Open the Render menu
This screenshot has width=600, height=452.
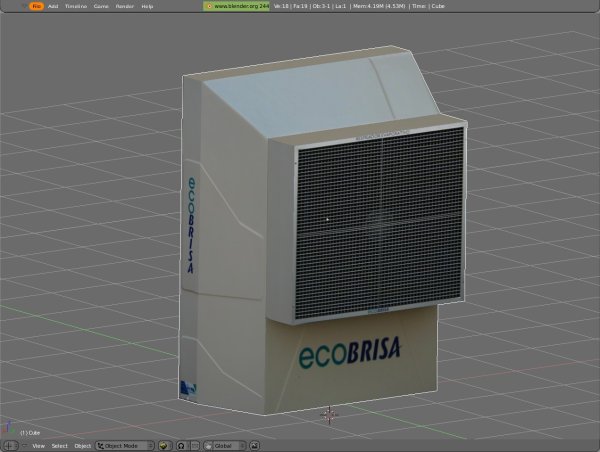point(125,6)
